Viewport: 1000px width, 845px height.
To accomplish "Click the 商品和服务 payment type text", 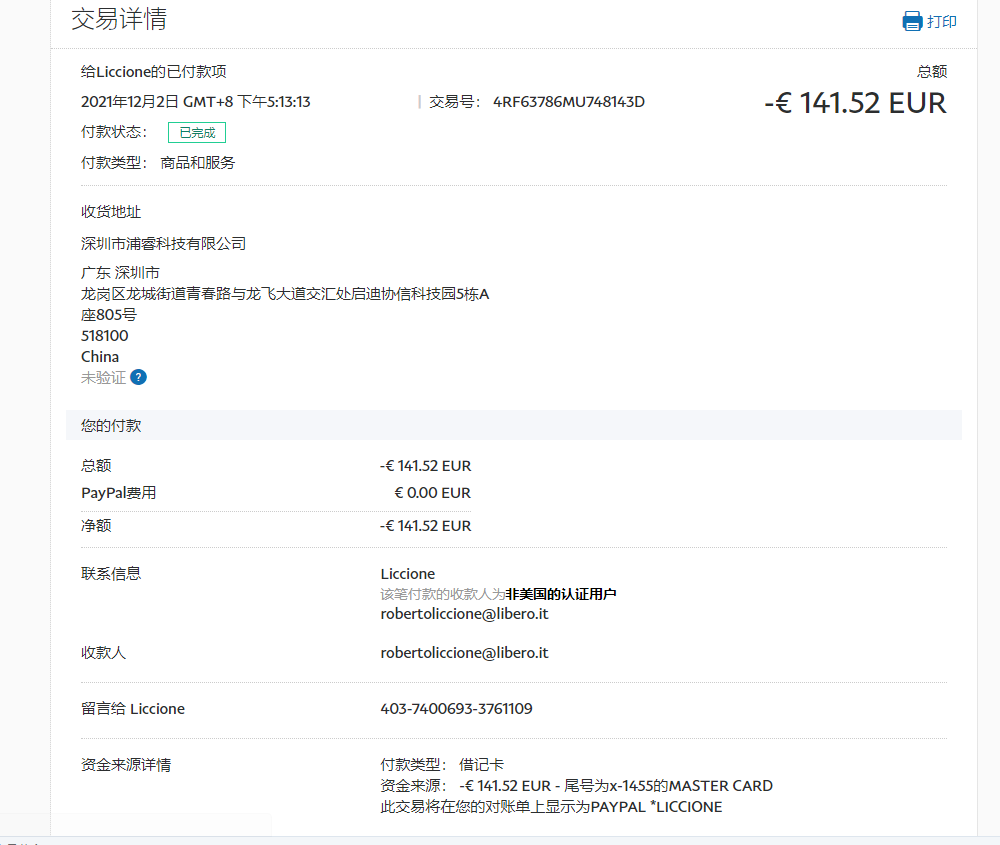I will coord(198,162).
